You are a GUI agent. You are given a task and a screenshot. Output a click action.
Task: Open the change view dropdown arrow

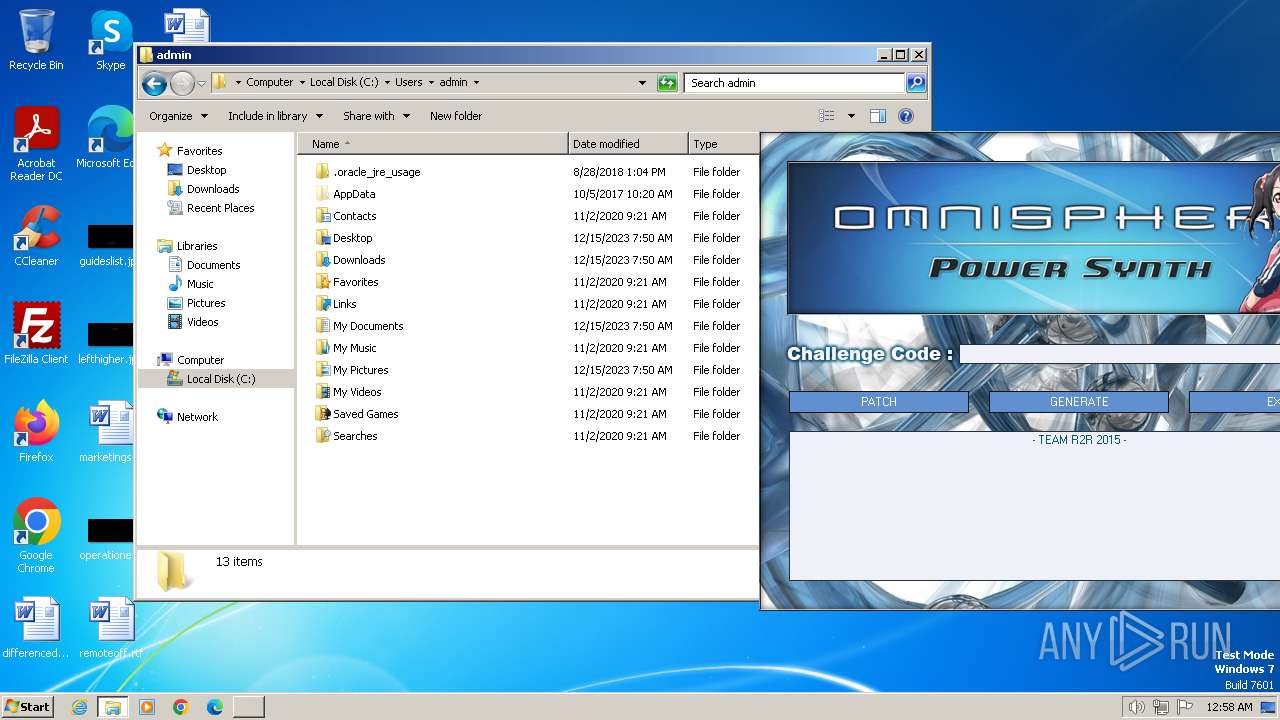pyautogui.click(x=851, y=116)
